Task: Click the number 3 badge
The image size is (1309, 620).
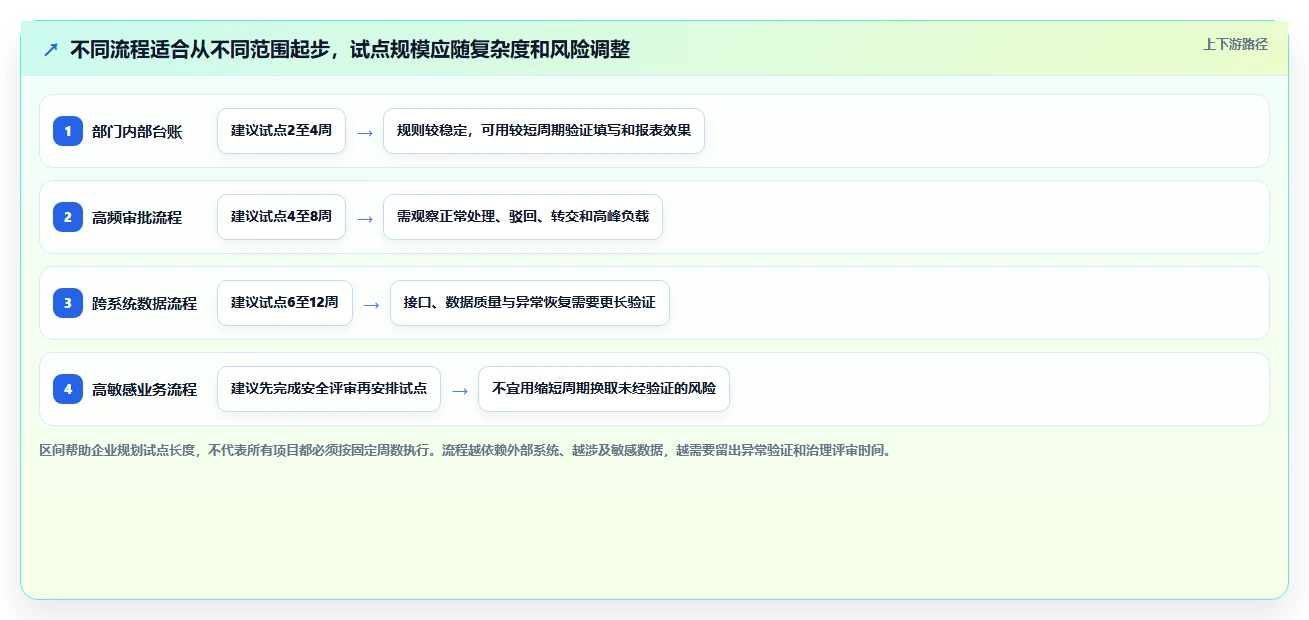Action: [x=68, y=303]
